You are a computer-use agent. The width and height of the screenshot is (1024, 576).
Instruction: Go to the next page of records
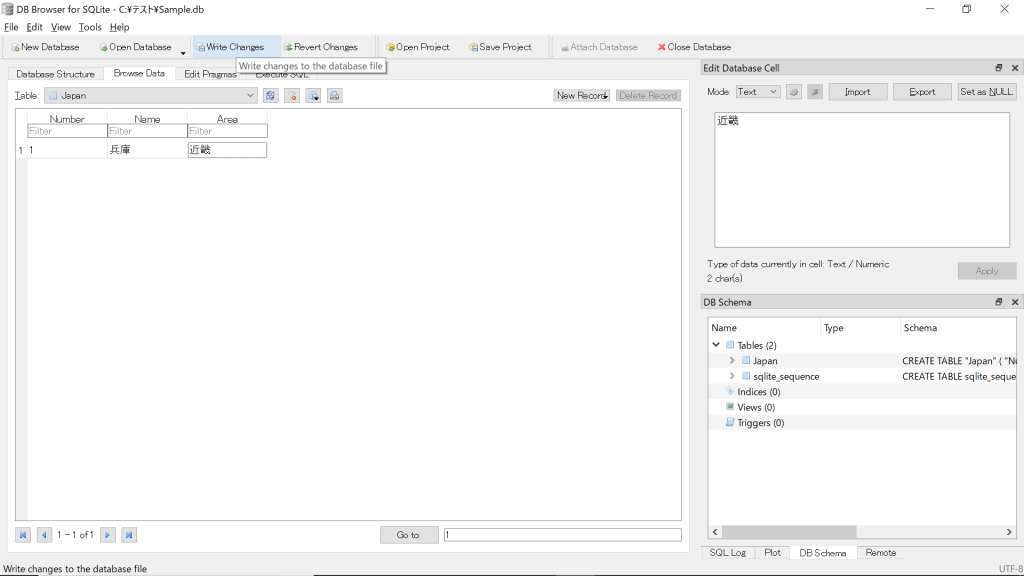pos(108,535)
